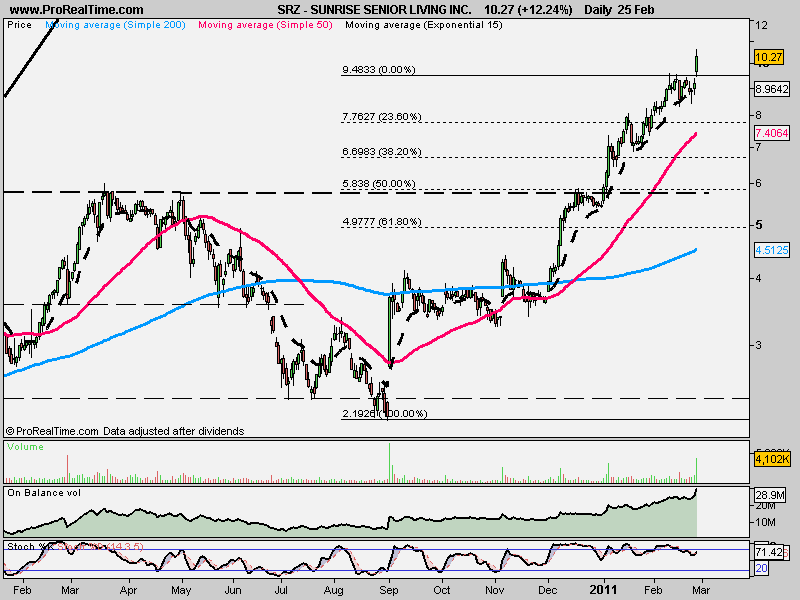The width and height of the screenshot is (800, 600).
Task: Select the Moving average (Exponential 15) legend
Action: pos(424,25)
